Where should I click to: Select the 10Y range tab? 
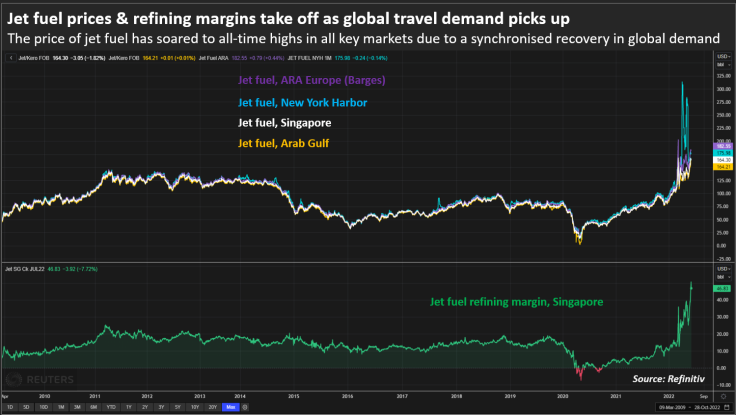[x=195, y=407]
